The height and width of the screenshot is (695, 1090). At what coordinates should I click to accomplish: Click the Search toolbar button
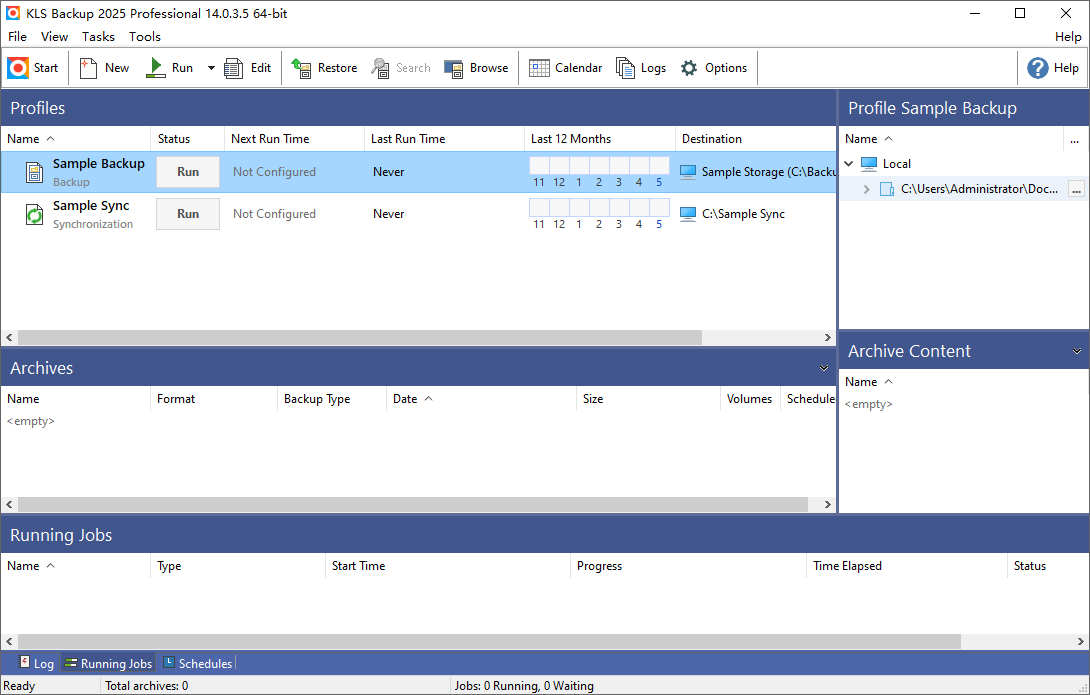click(401, 67)
